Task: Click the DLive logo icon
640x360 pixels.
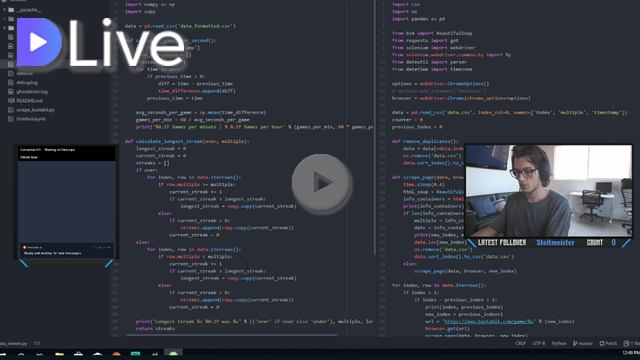Action: pos(39,42)
